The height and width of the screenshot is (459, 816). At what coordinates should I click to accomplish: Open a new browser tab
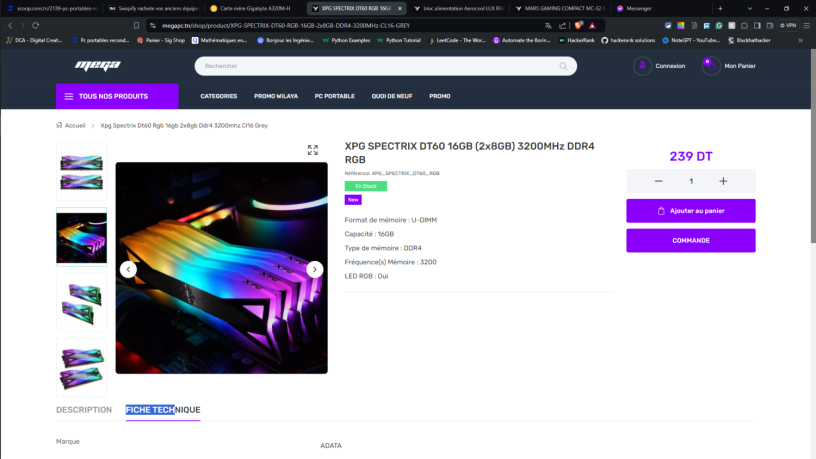(x=720, y=8)
